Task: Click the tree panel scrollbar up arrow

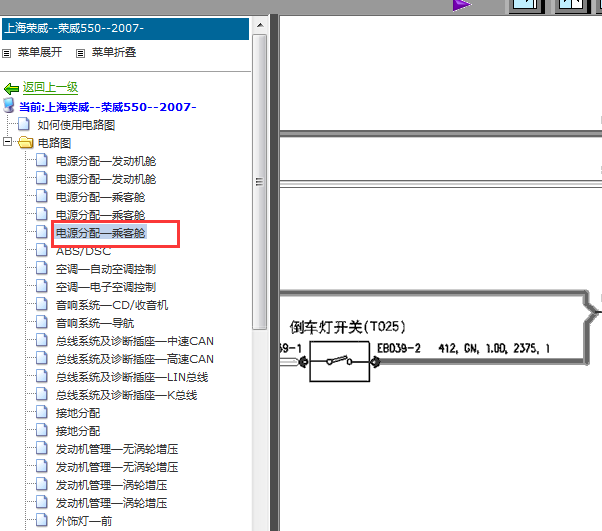Action: coord(260,25)
